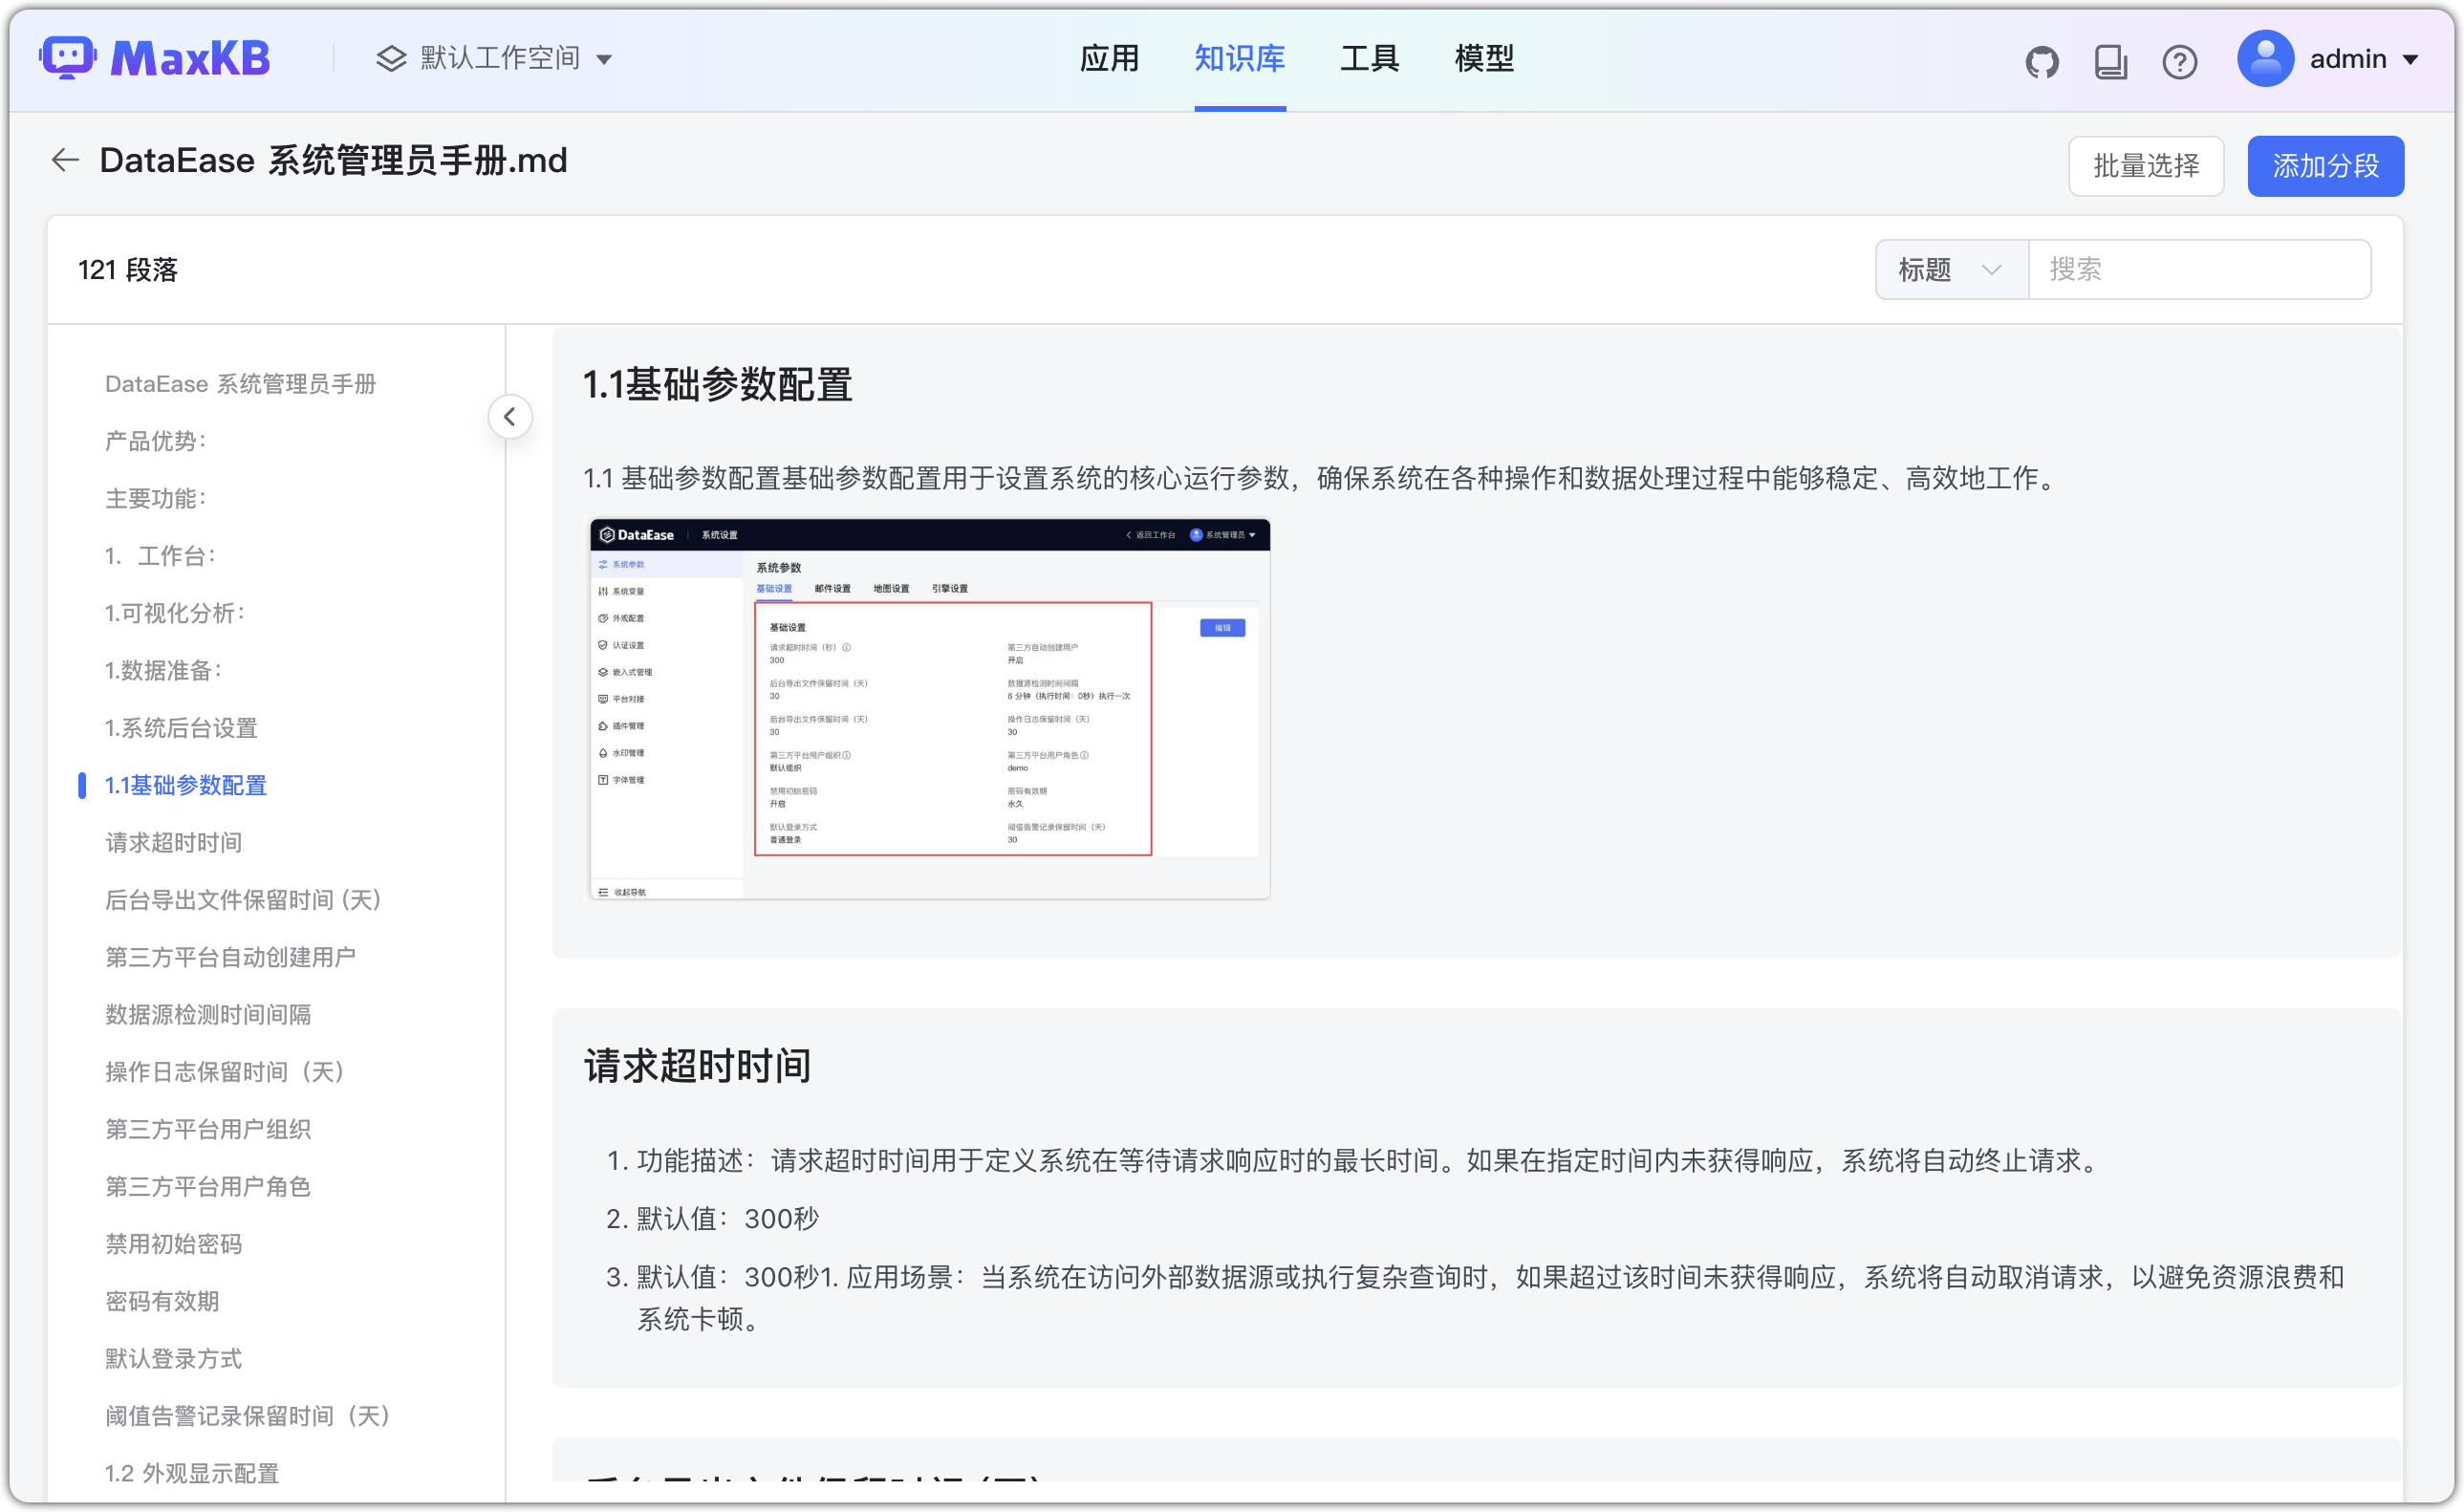The width and height of the screenshot is (2464, 1512).
Task: Select the 1.1基础参数配置 paragraph card title
Action: point(717,385)
